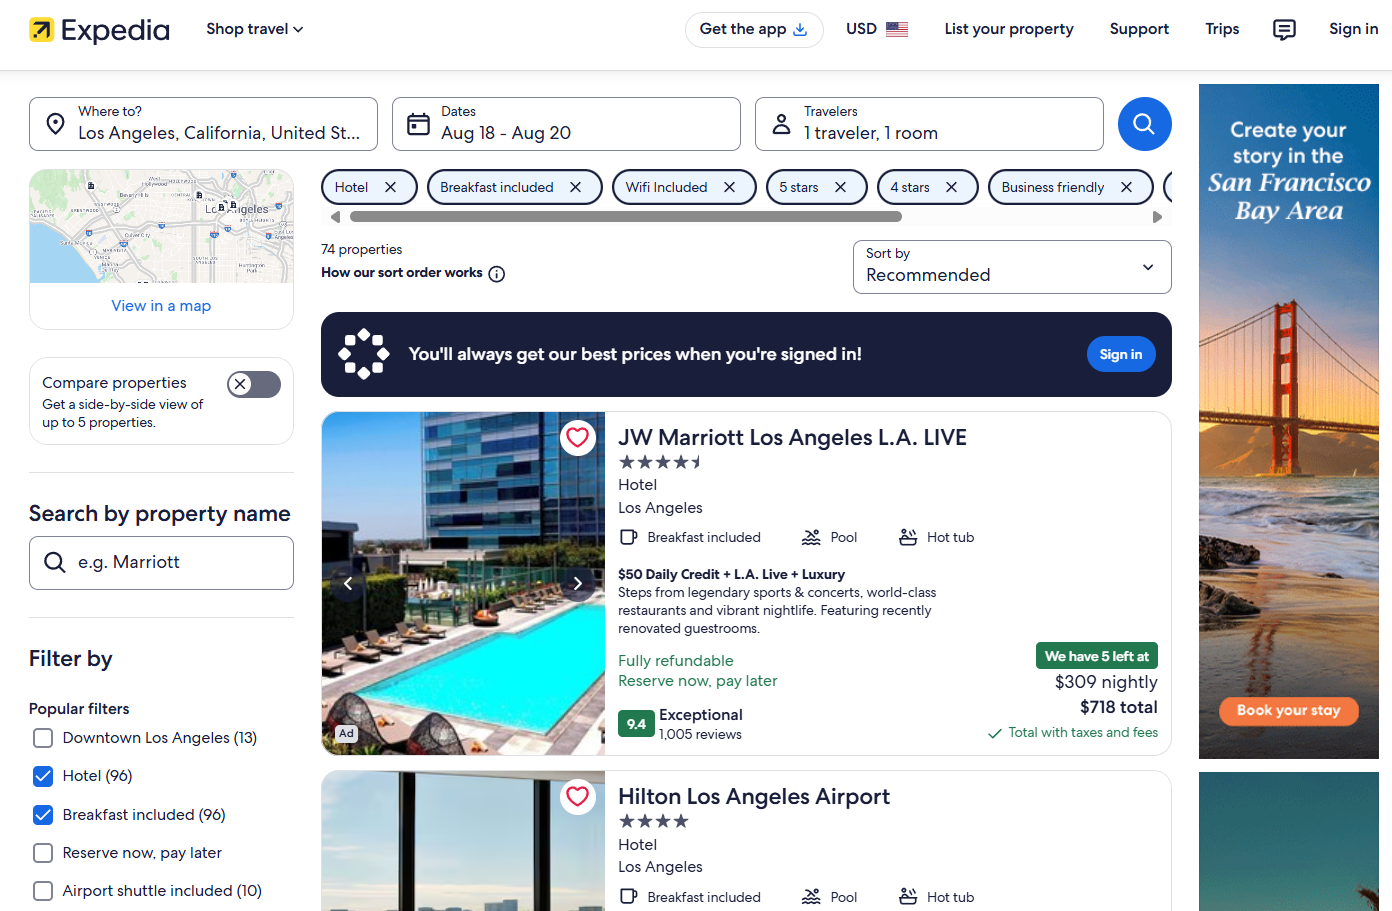The width and height of the screenshot is (1392, 911).
Task: Click the Los Angeles map thumbnail
Action: tap(161, 226)
